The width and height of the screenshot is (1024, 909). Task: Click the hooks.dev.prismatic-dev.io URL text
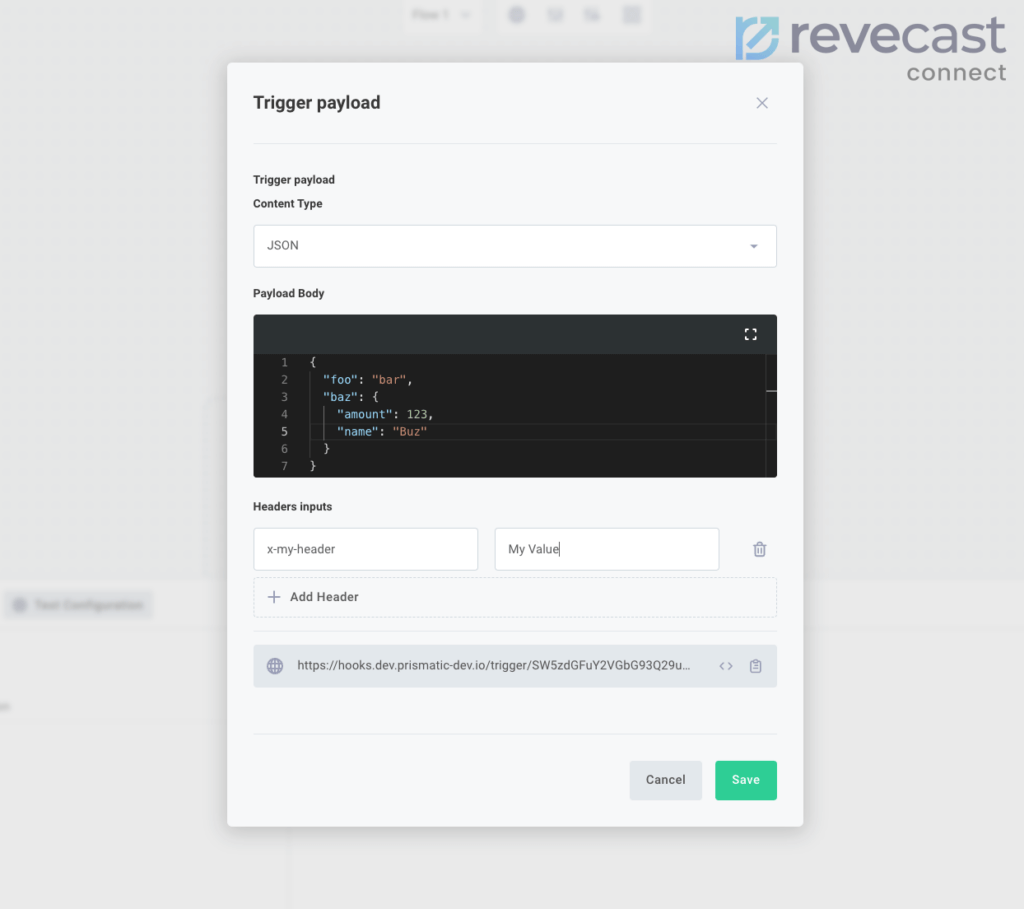493,666
